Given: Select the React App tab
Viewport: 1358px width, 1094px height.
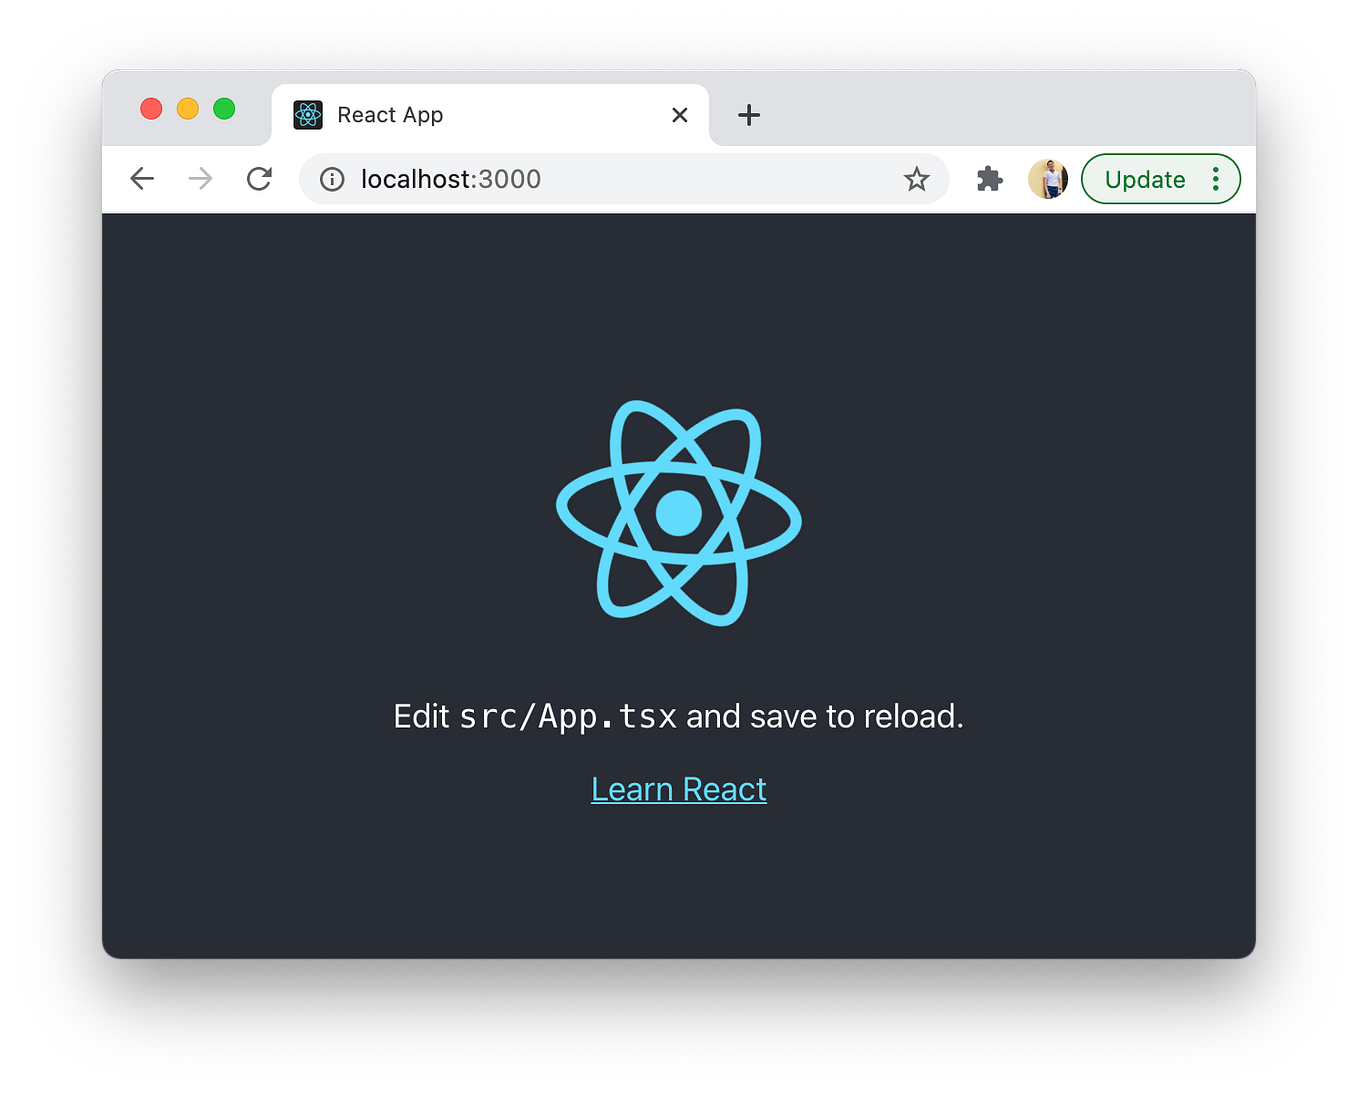Looking at the screenshot, I should [450, 115].
